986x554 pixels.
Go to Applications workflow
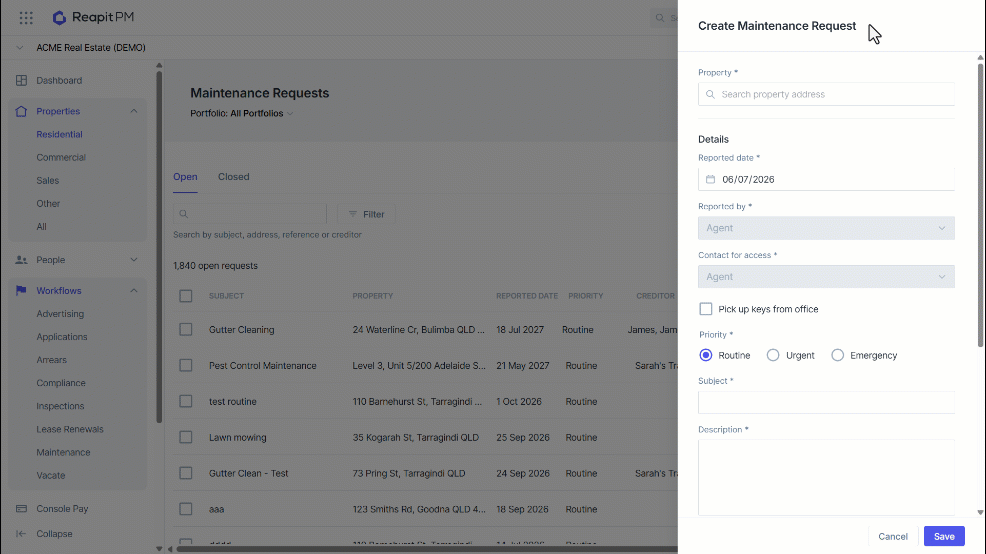(x=62, y=337)
